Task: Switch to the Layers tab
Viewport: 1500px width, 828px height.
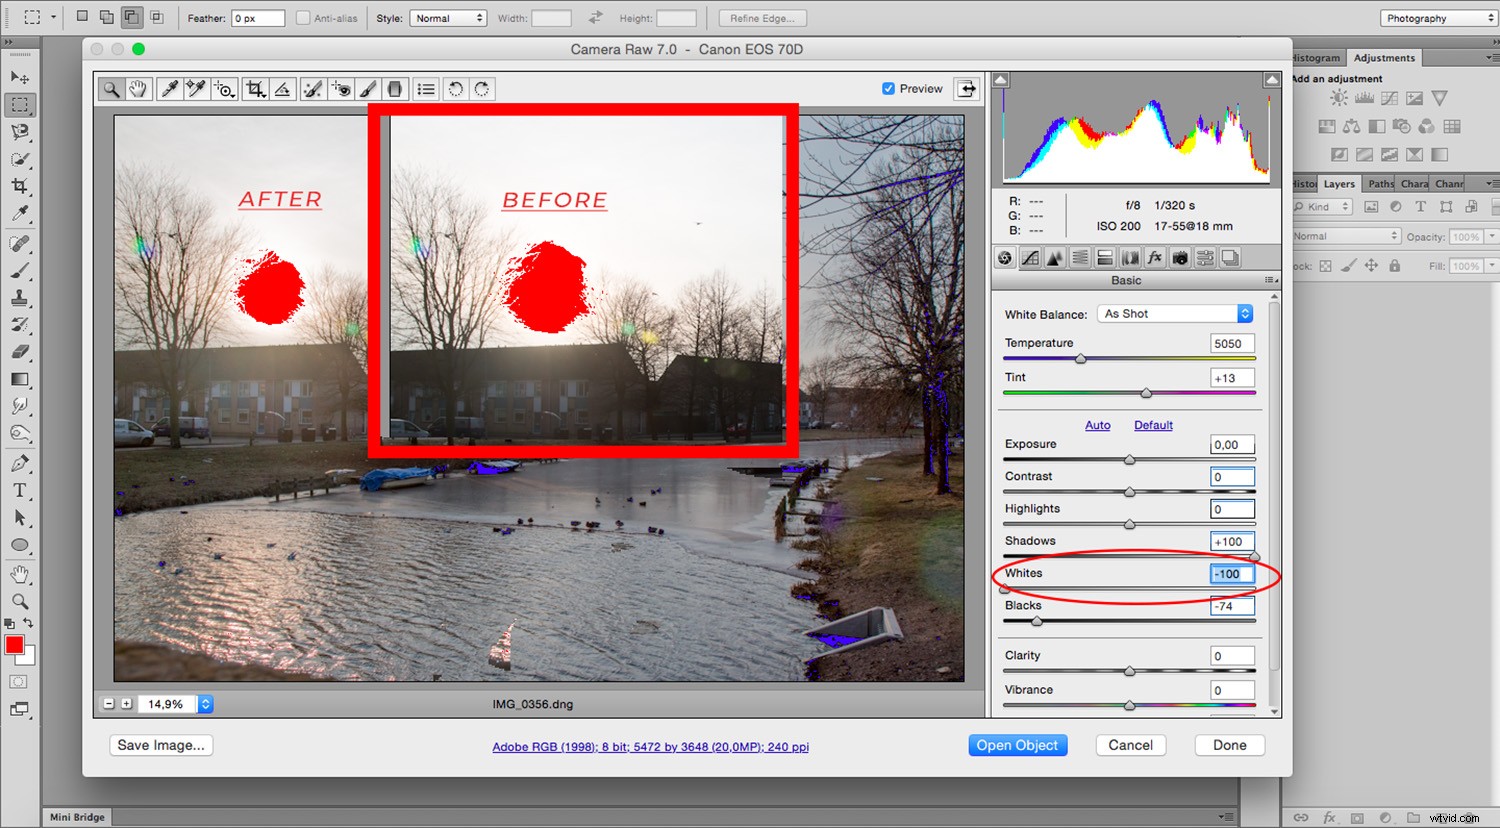Action: click(x=1339, y=183)
